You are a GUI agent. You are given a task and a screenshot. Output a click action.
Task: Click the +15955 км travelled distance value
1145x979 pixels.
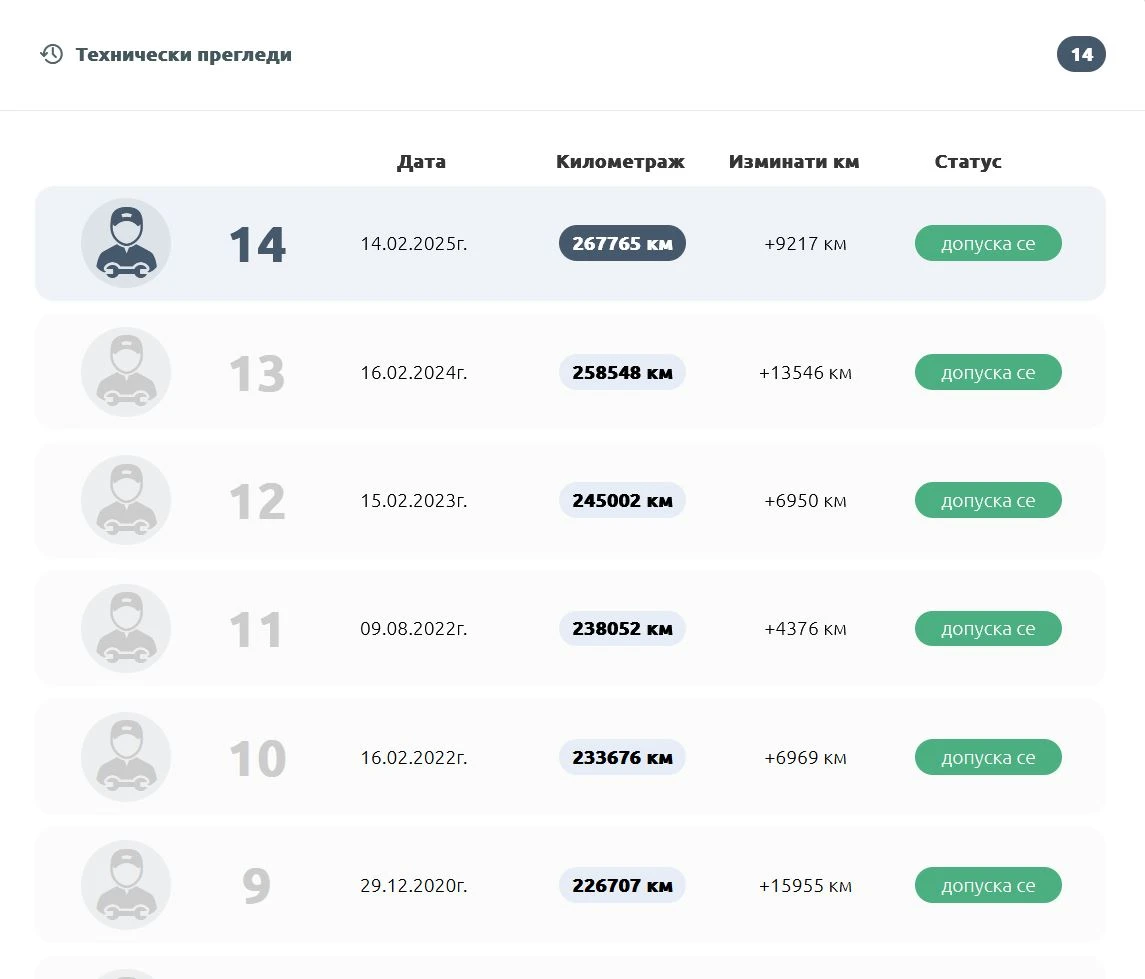(805, 886)
